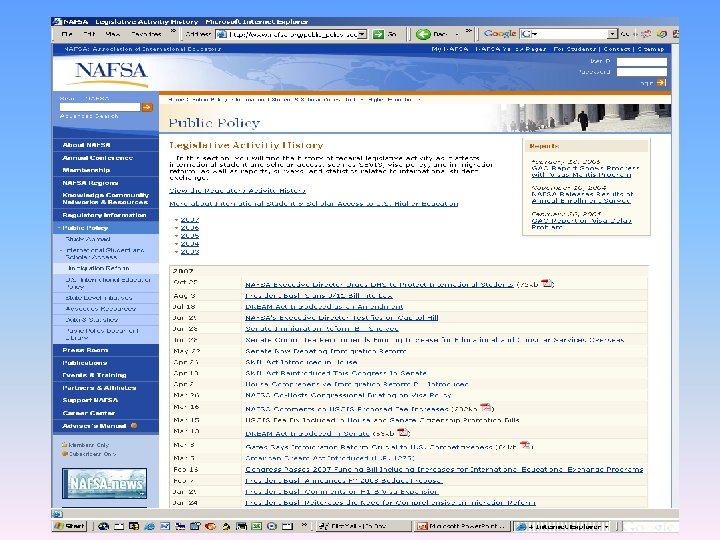Jump to the 2005 year link
This screenshot has height=540, width=720.
[x=190, y=236]
